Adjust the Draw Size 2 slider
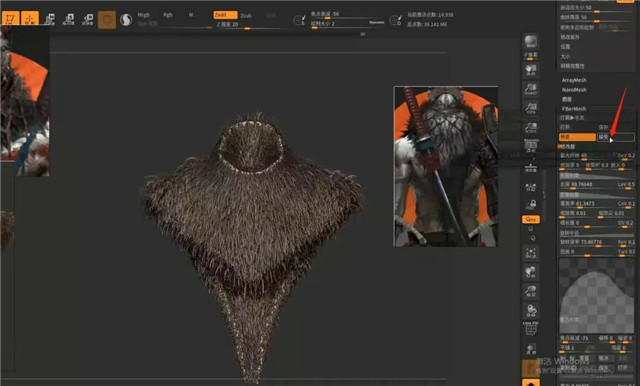640x386 pixels. point(347,24)
